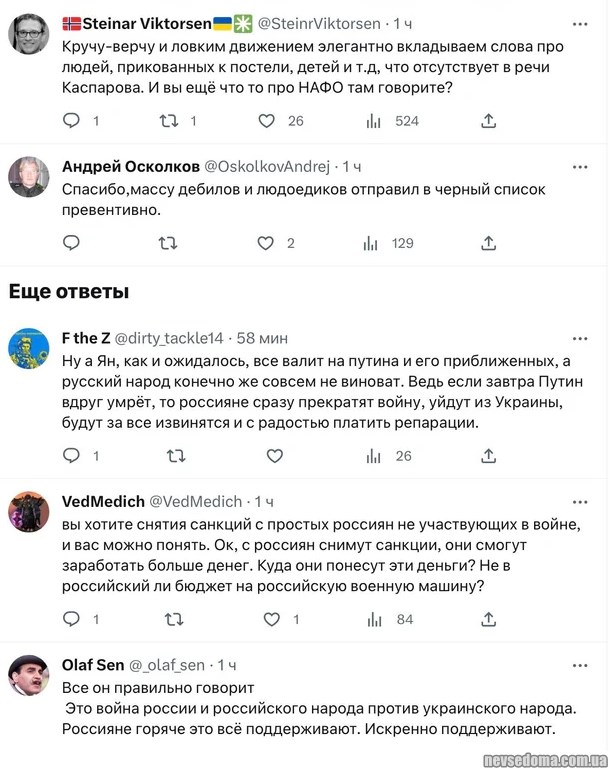Retweet Андрей Осколков's post

pyautogui.click(x=169, y=242)
